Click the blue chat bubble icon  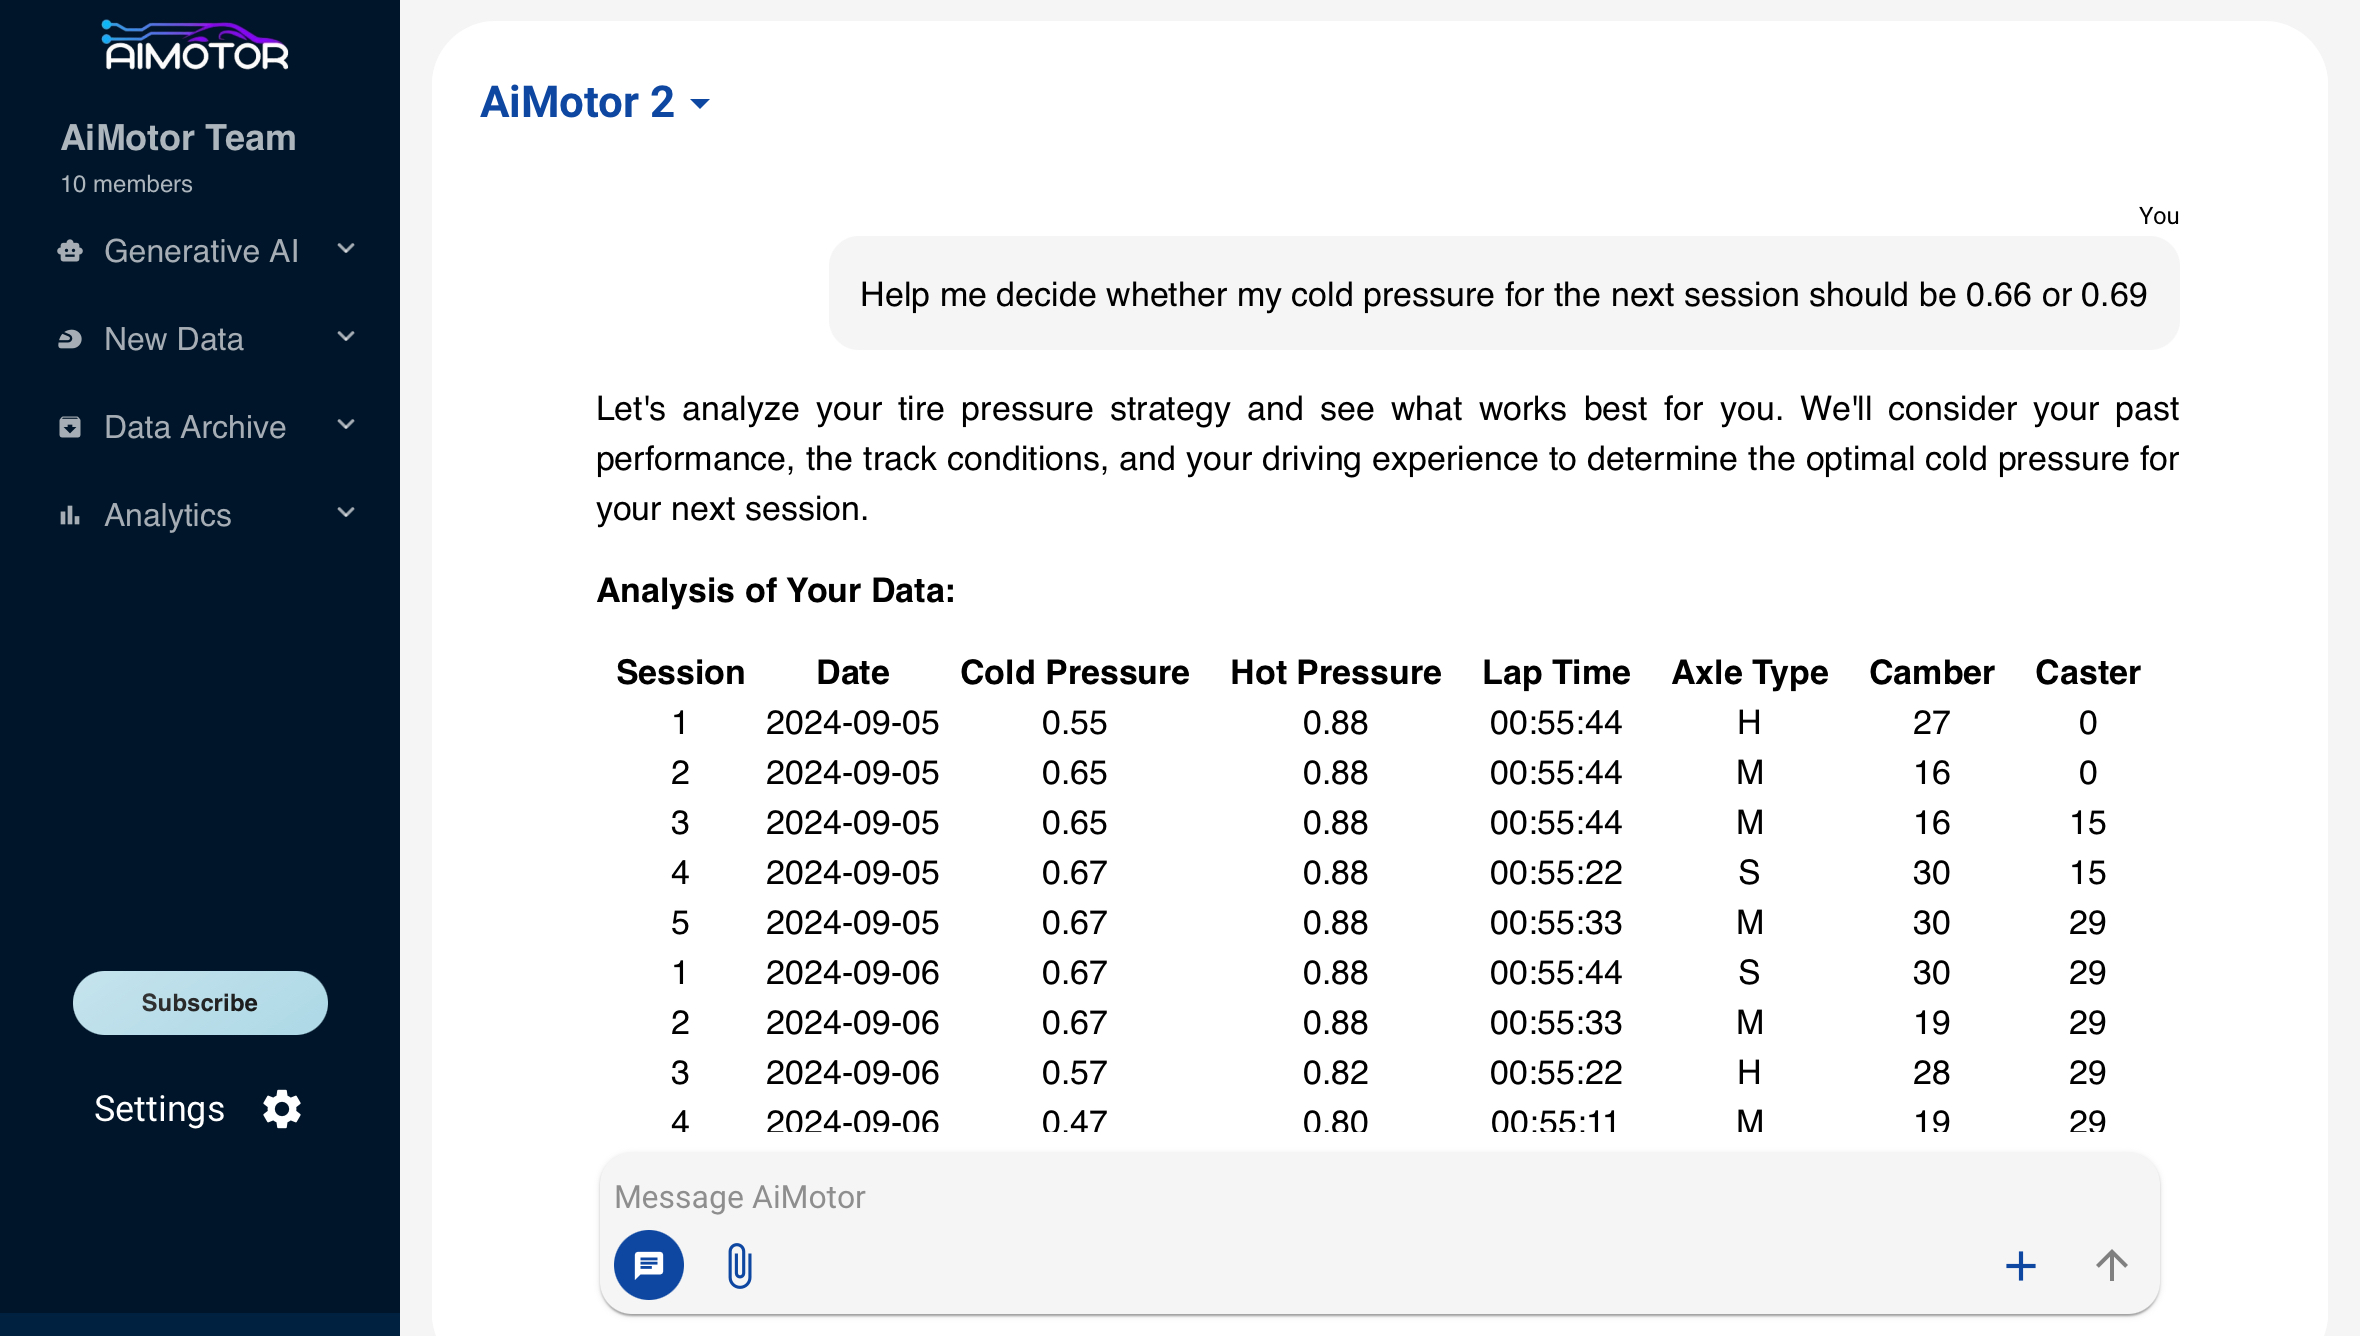click(x=648, y=1265)
